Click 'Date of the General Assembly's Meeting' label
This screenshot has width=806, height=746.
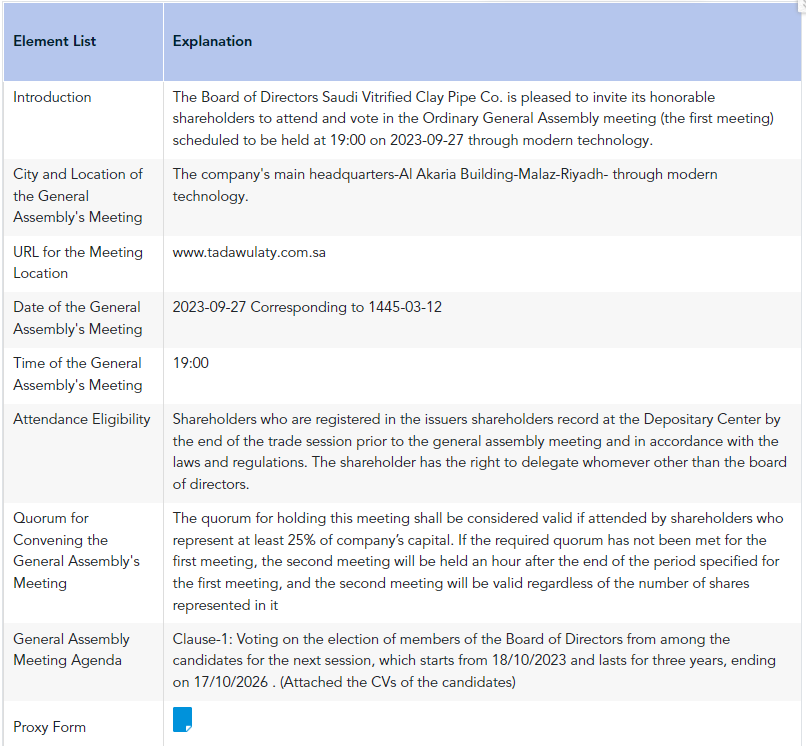click(x=78, y=318)
